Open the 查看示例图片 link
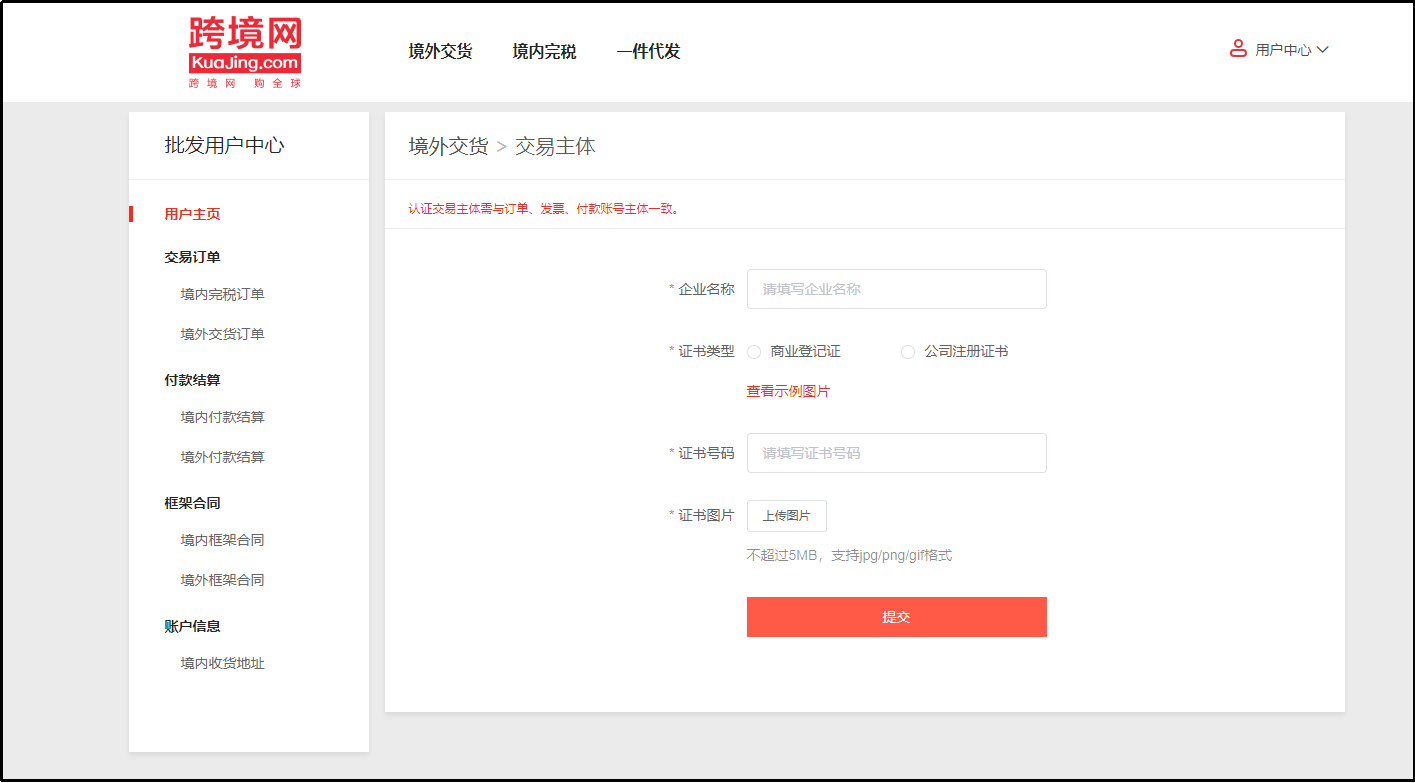 tap(788, 392)
